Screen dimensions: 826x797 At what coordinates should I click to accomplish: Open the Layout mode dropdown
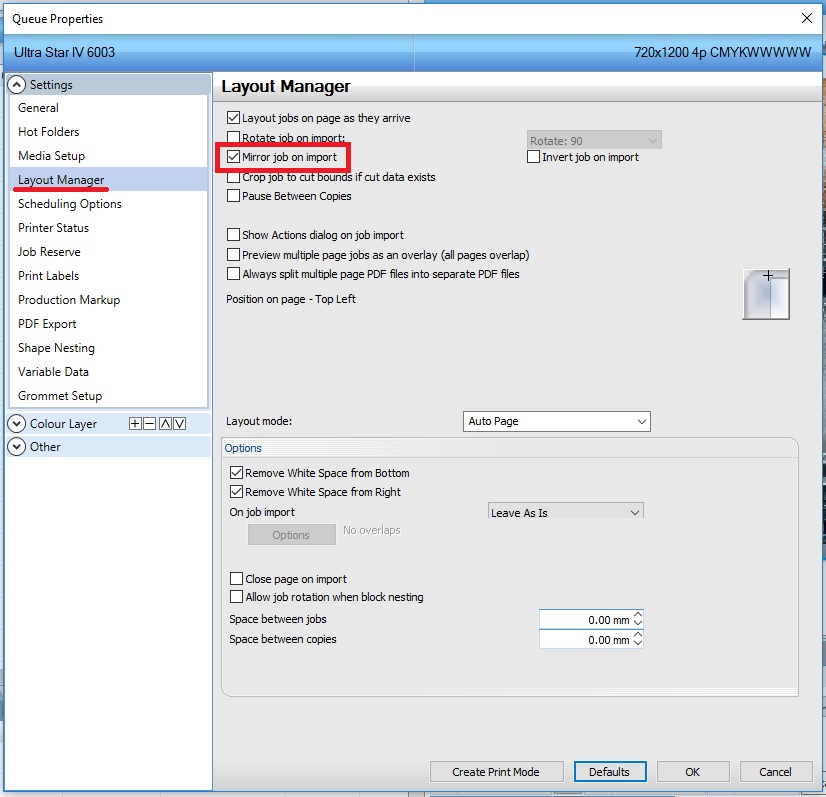click(557, 421)
